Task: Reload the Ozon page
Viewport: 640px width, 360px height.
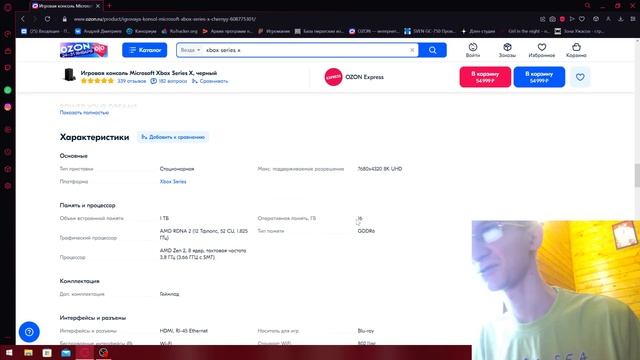Action: (47, 19)
